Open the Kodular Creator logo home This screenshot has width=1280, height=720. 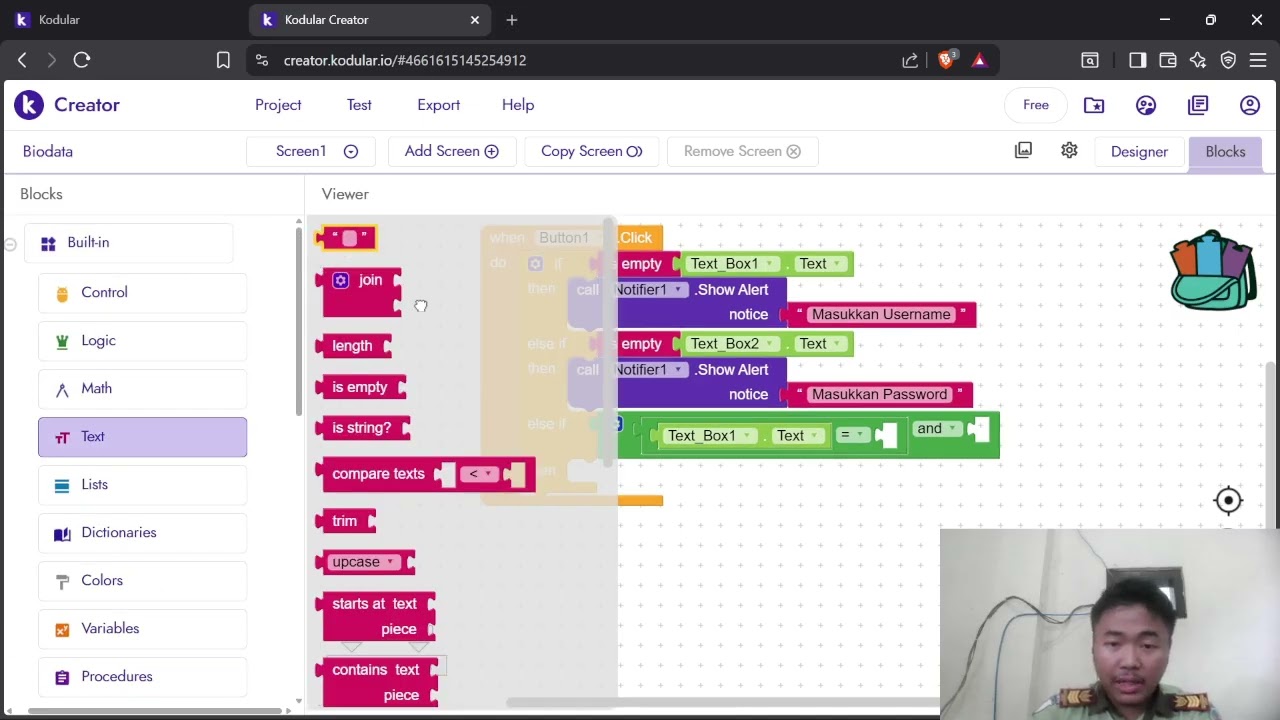(x=67, y=105)
